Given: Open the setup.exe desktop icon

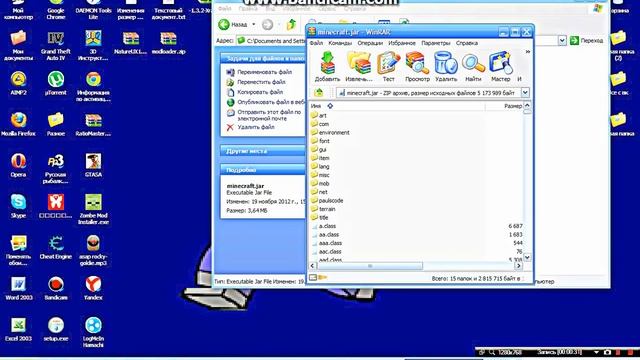Looking at the screenshot, I should [56, 329].
